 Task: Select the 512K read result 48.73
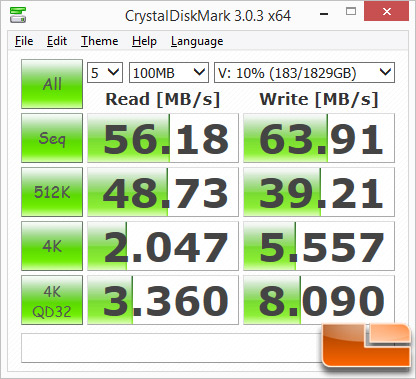point(163,192)
